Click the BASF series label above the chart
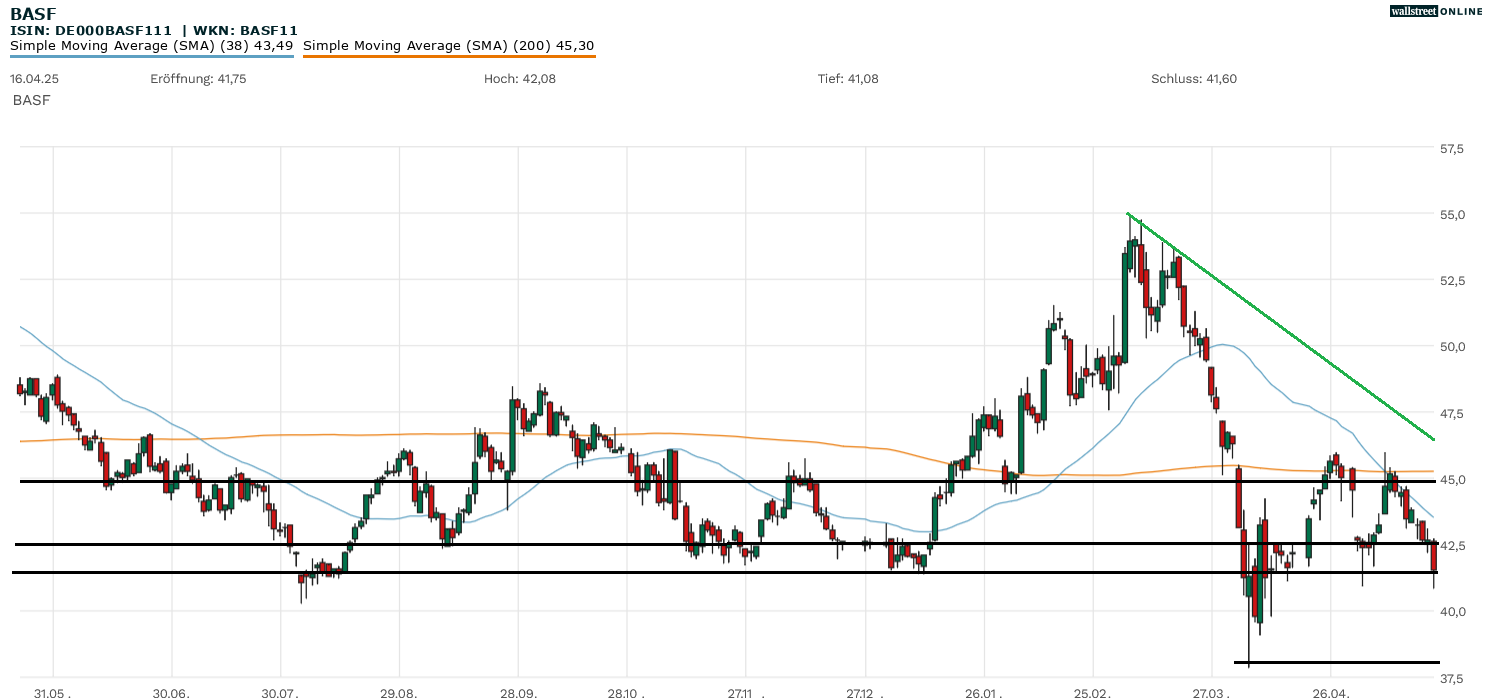The height and width of the screenshot is (698, 1490). tap(32, 100)
